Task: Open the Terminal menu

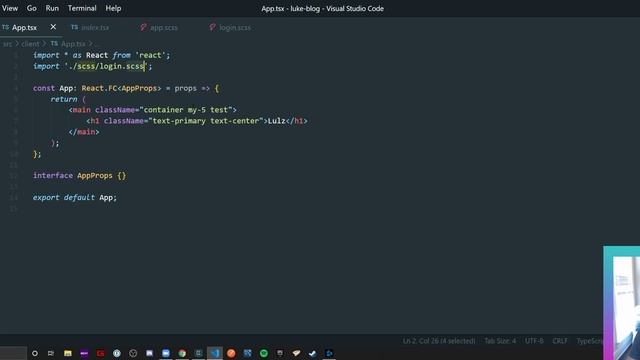Action: (x=82, y=8)
